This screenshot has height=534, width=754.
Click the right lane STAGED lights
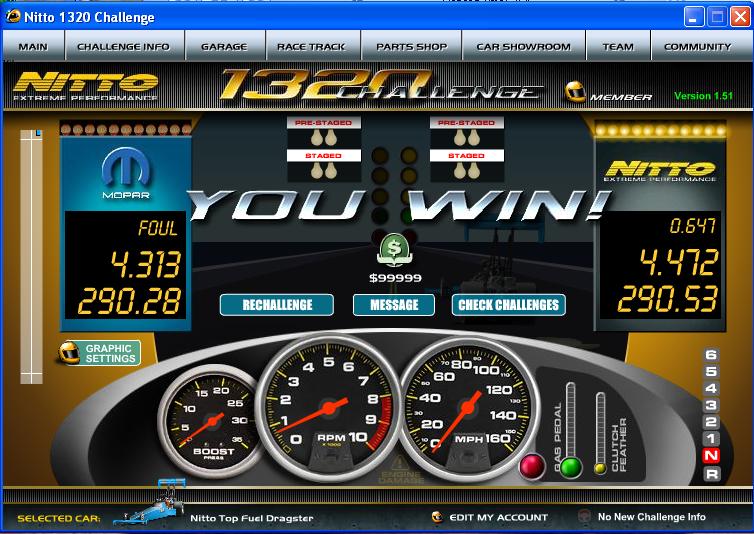tap(466, 165)
